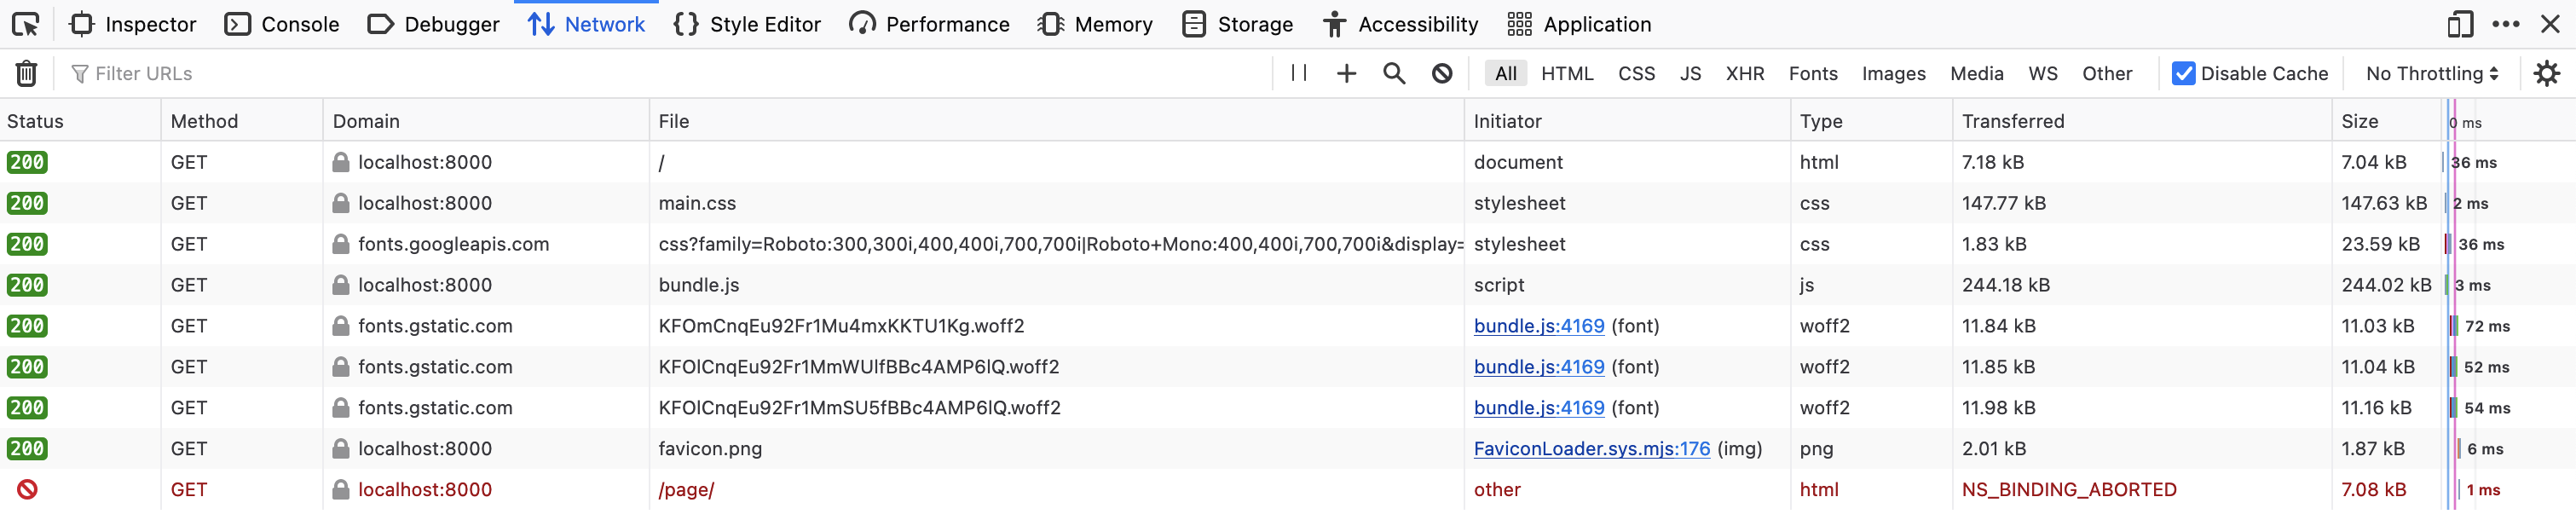
Task: Open the No Throttling dropdown
Action: click(x=2431, y=73)
